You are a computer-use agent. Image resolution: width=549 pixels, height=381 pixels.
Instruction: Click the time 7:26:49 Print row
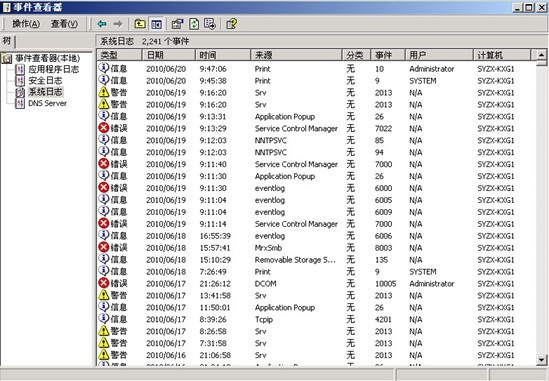point(213,272)
